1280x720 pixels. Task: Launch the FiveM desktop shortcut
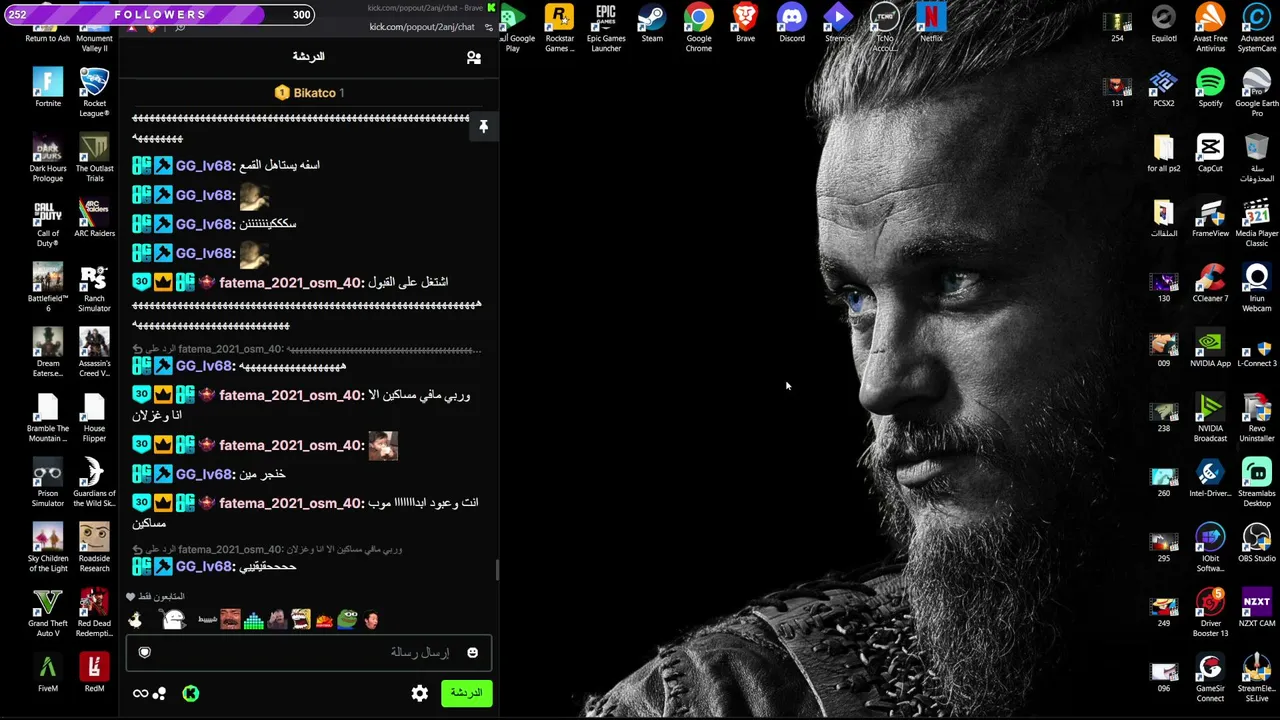[47, 672]
